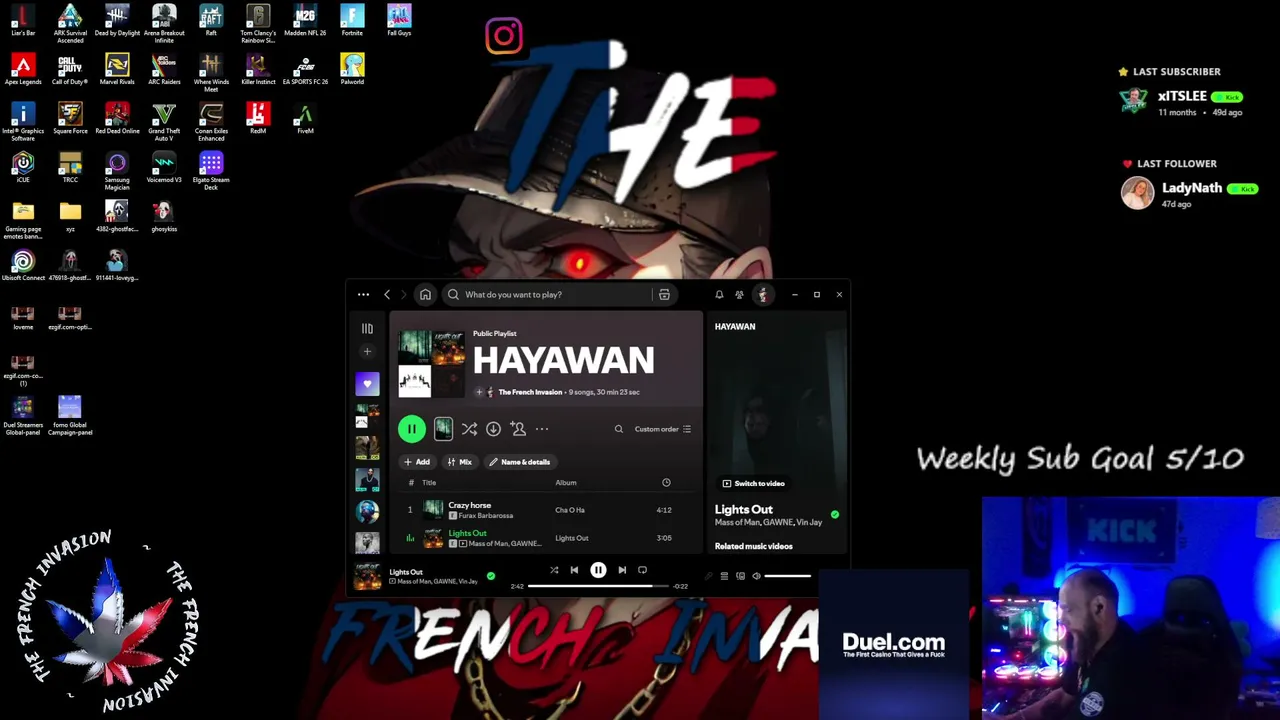This screenshot has height=720, width=1280.
Task: Invite collaborators to the playlist
Action: [518, 429]
